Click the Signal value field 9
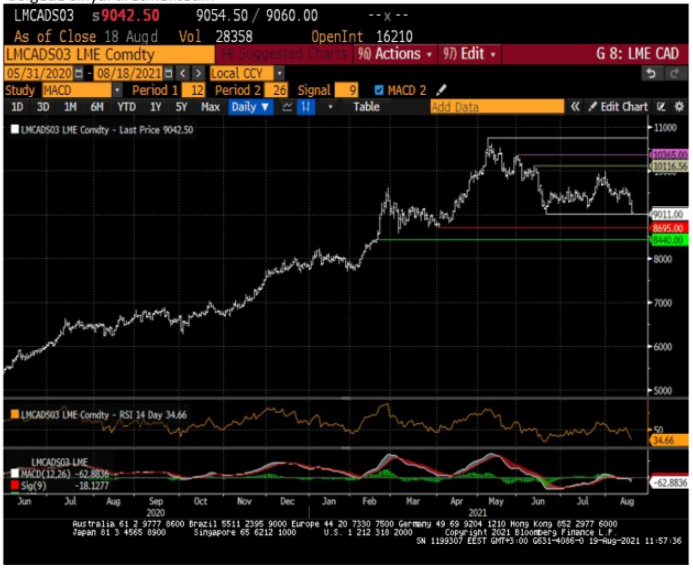 pyautogui.click(x=346, y=90)
